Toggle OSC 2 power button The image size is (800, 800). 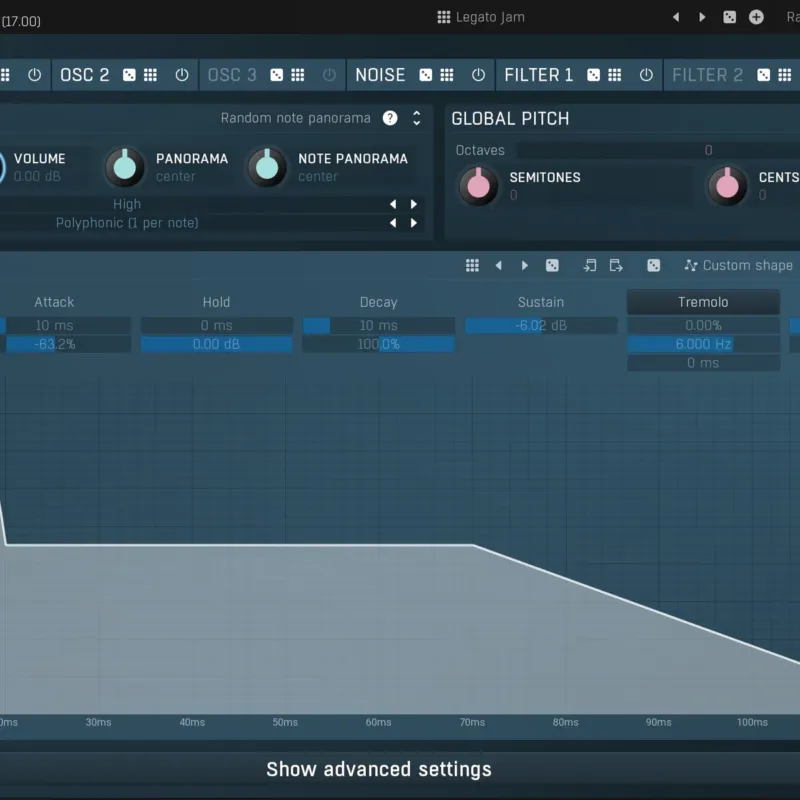pos(182,75)
